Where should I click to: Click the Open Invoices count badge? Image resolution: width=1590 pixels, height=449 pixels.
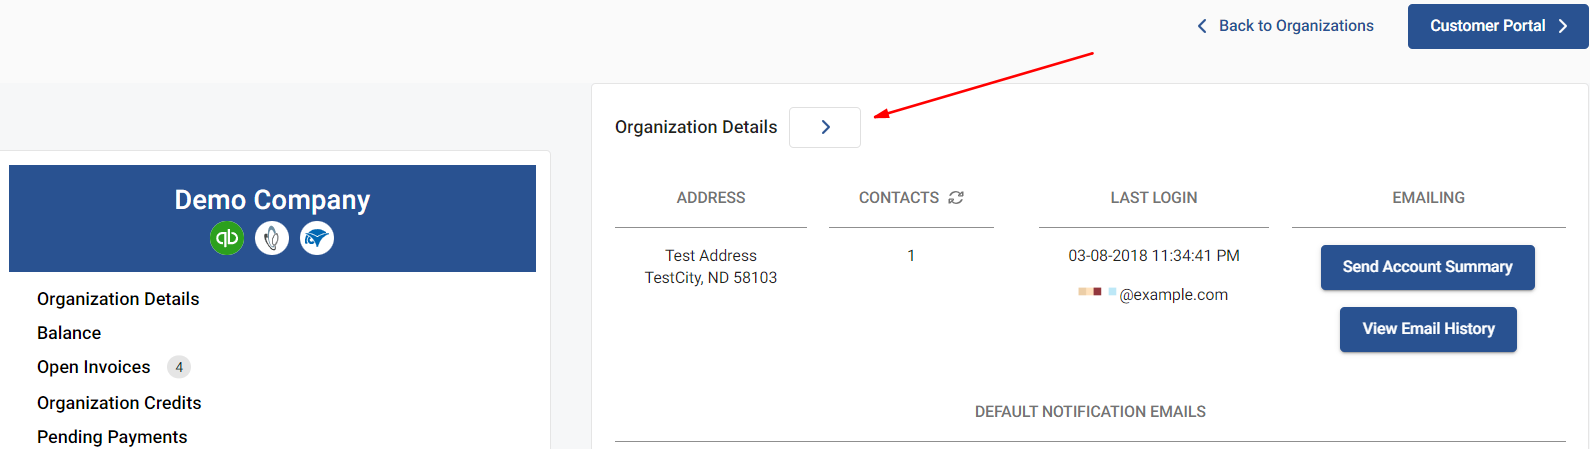tap(179, 367)
